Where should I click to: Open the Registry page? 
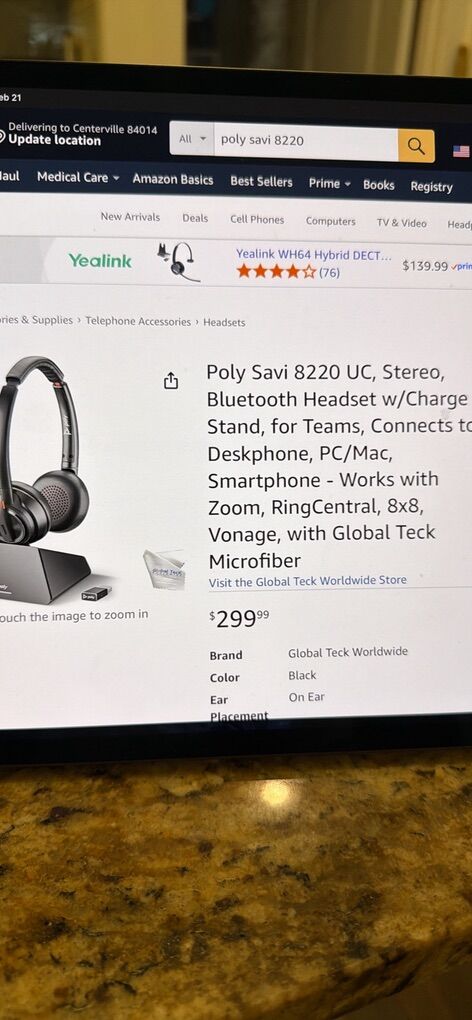point(432,187)
